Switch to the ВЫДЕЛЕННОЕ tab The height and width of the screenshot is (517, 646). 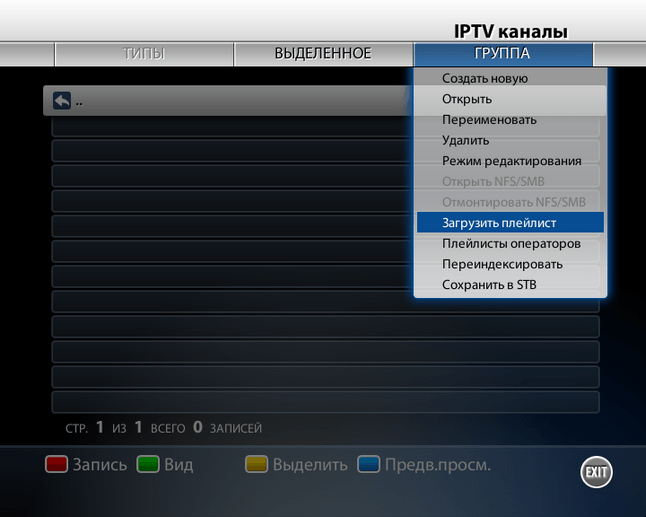coord(323,54)
